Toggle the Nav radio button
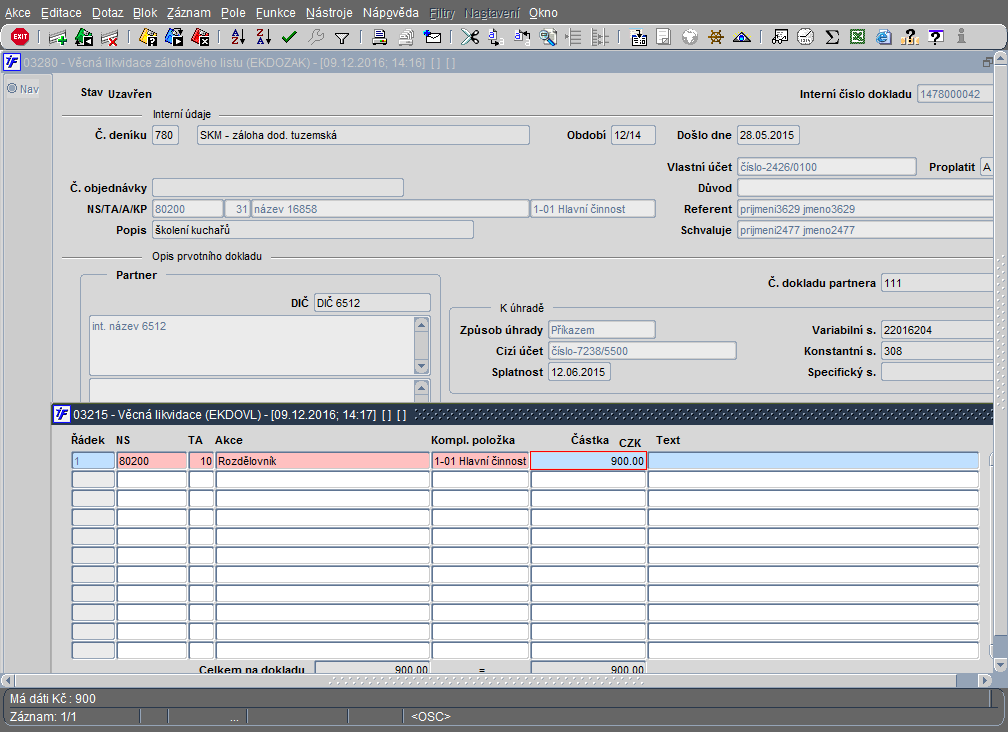This screenshot has width=1008, height=732. point(12,88)
